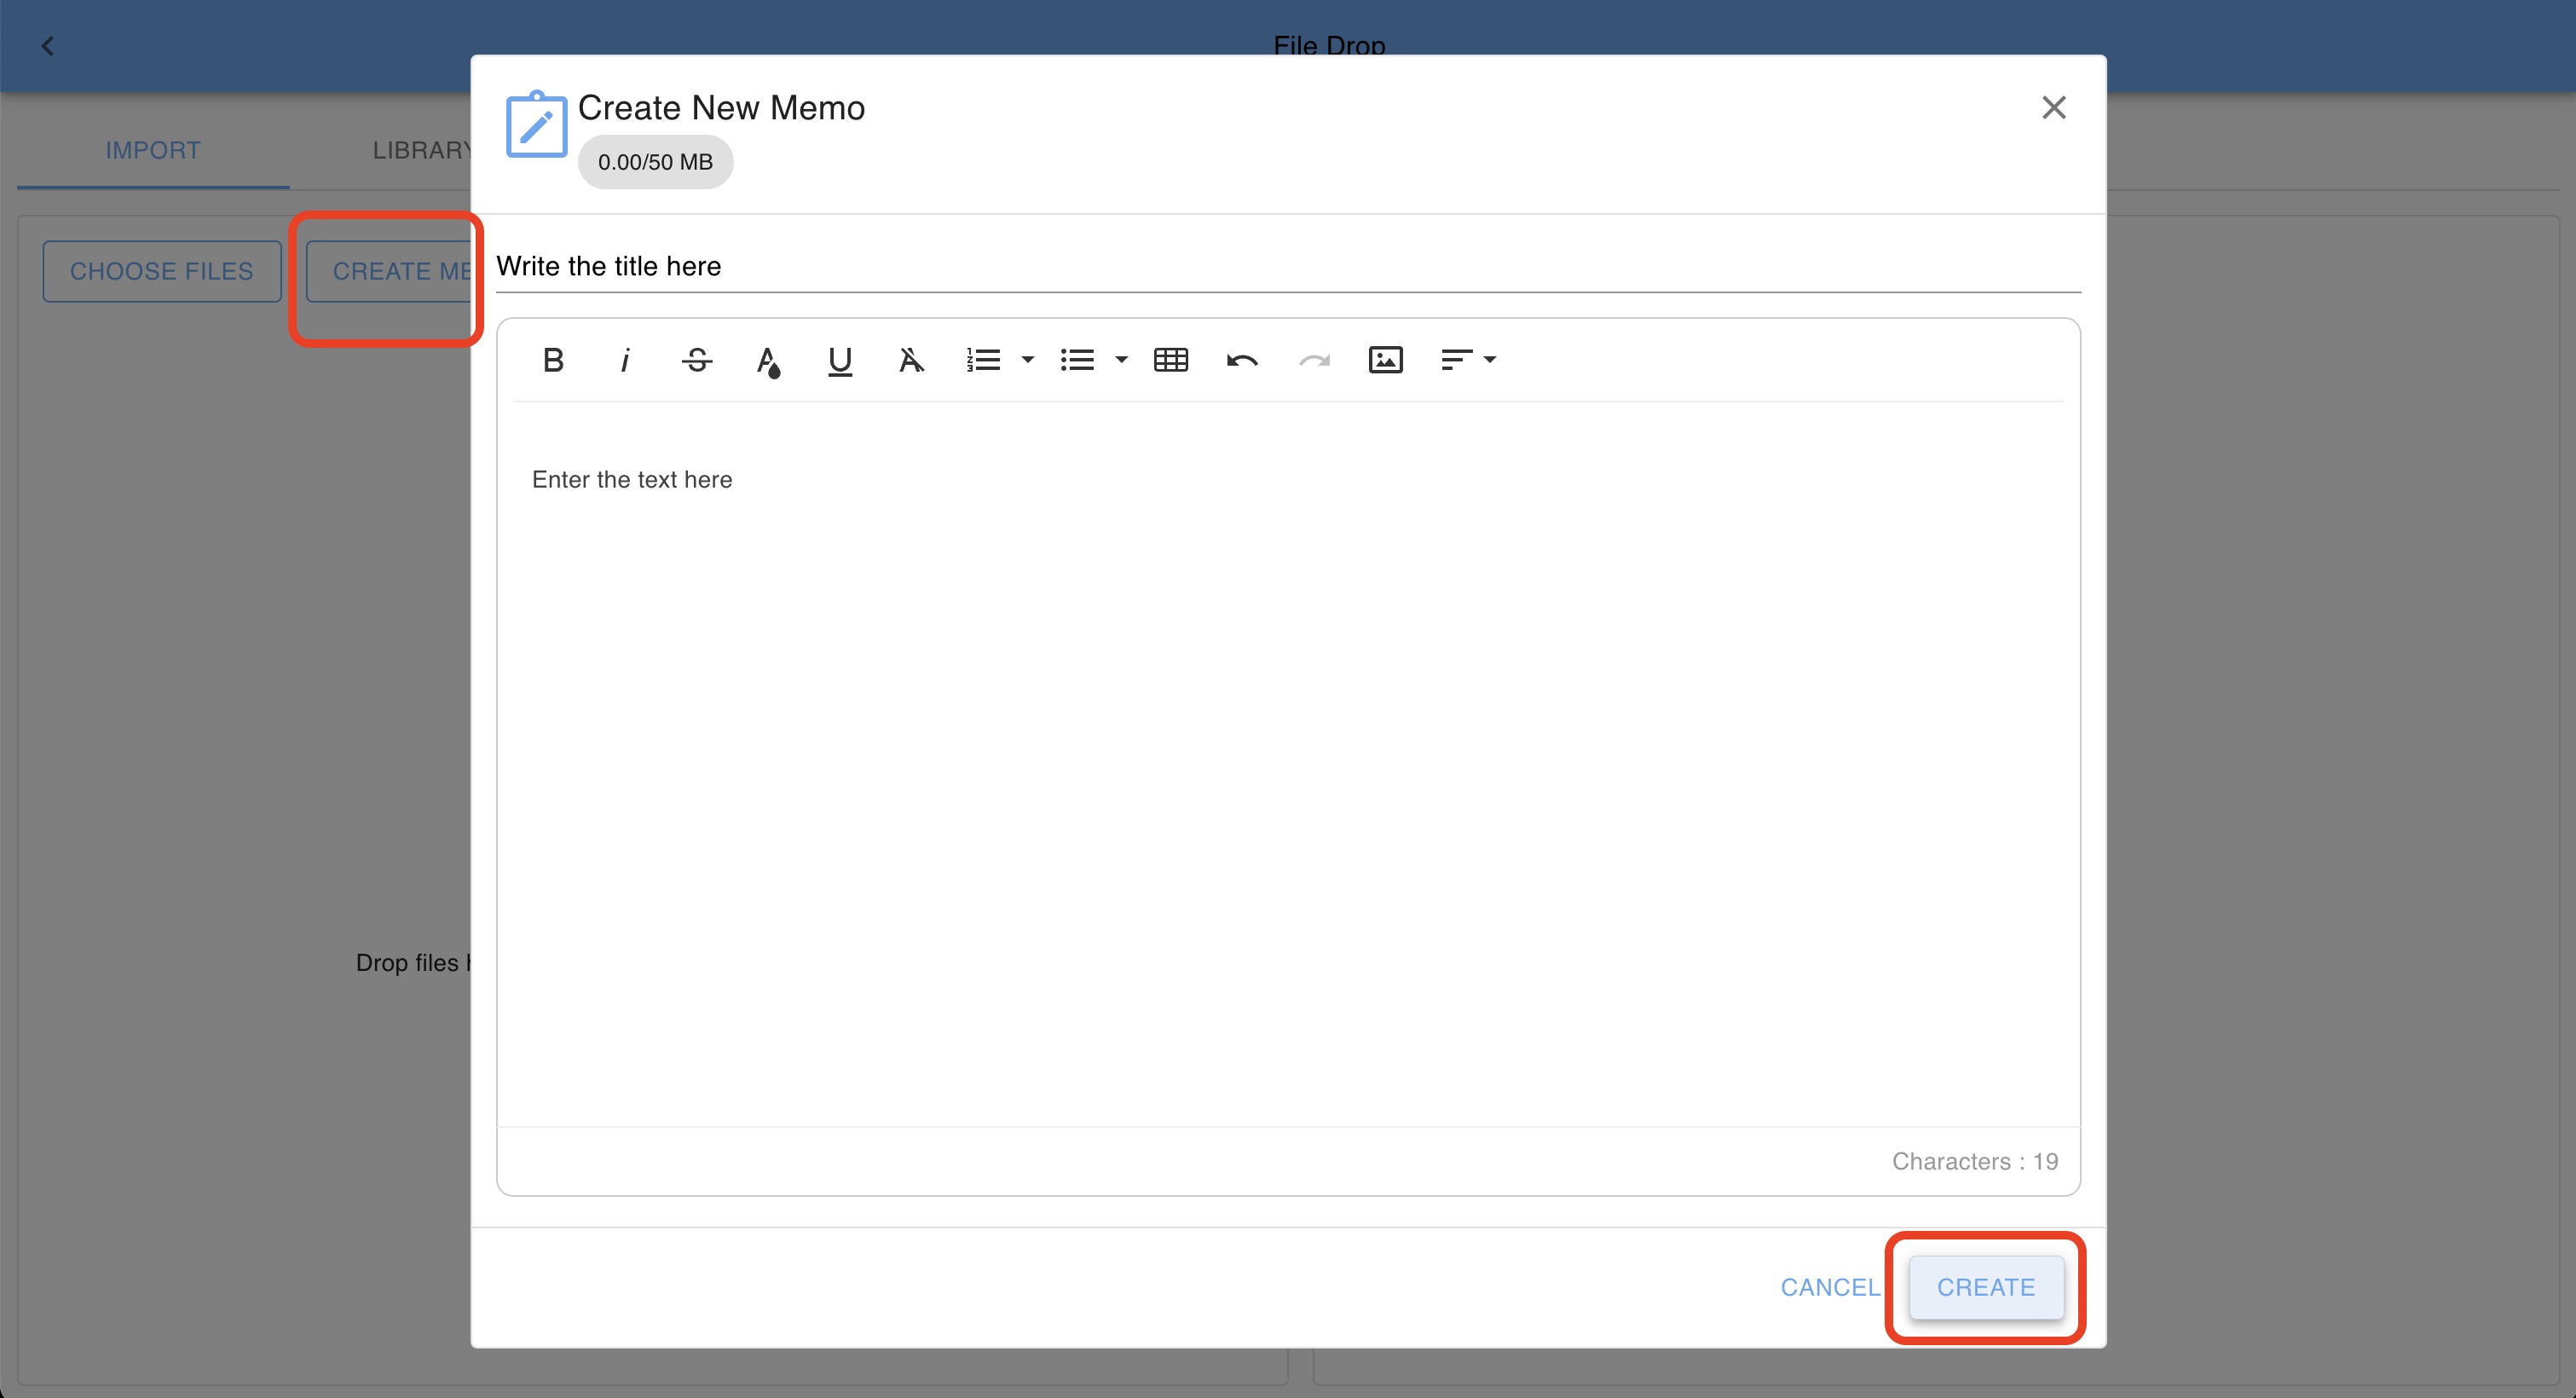Toggle bold formatting in memo editor
Screen dimensions: 2576x1398
click(x=553, y=360)
